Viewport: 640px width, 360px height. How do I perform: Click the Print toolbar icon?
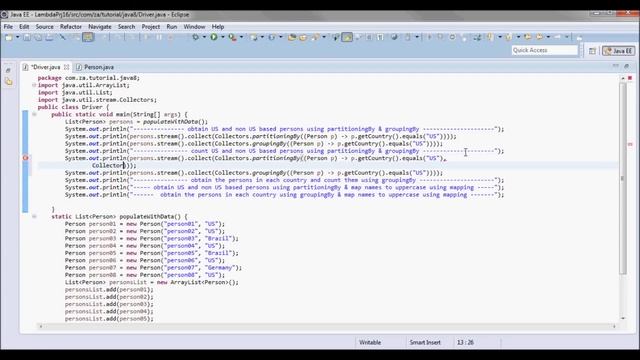tap(49, 37)
